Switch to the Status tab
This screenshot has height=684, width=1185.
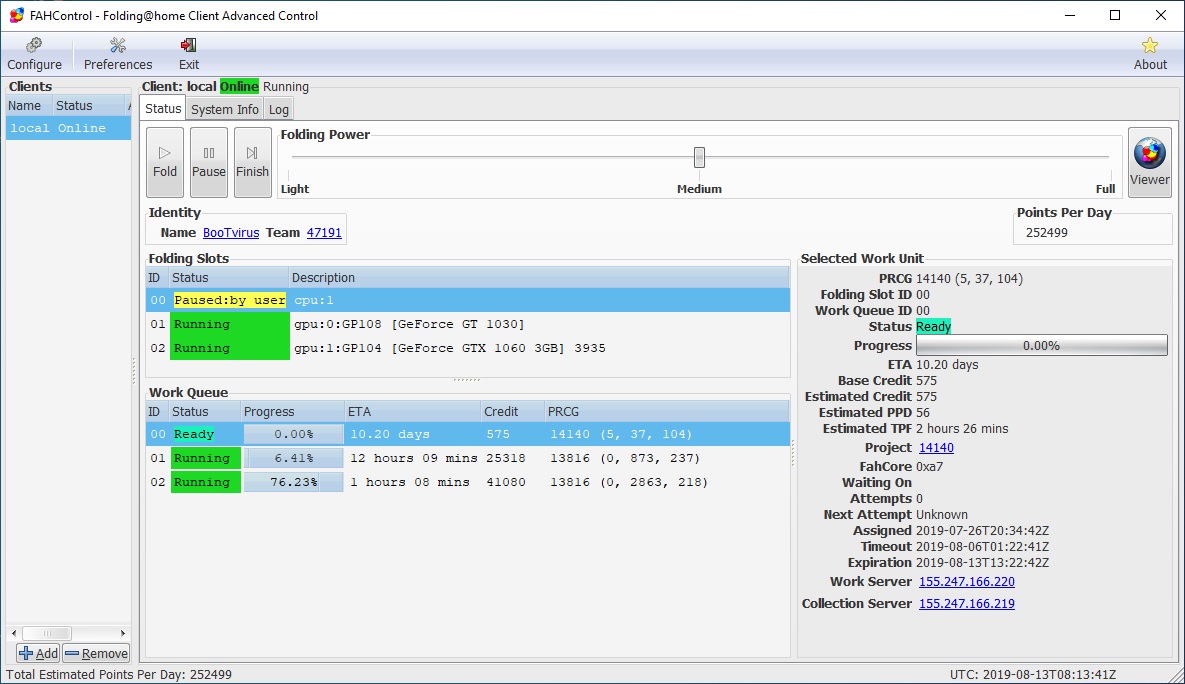coord(163,109)
